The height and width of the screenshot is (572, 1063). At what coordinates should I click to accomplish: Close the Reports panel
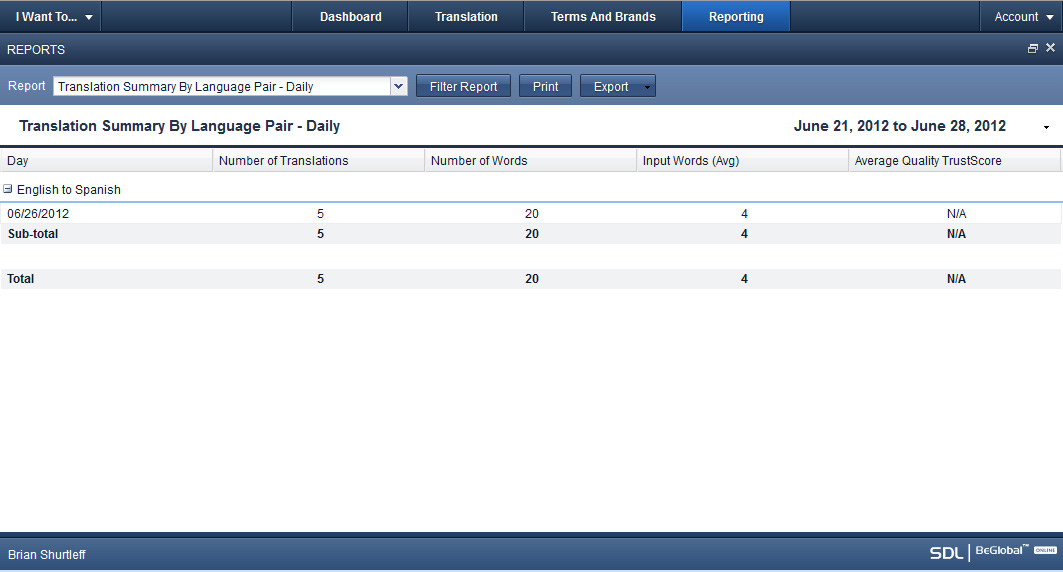point(1050,48)
